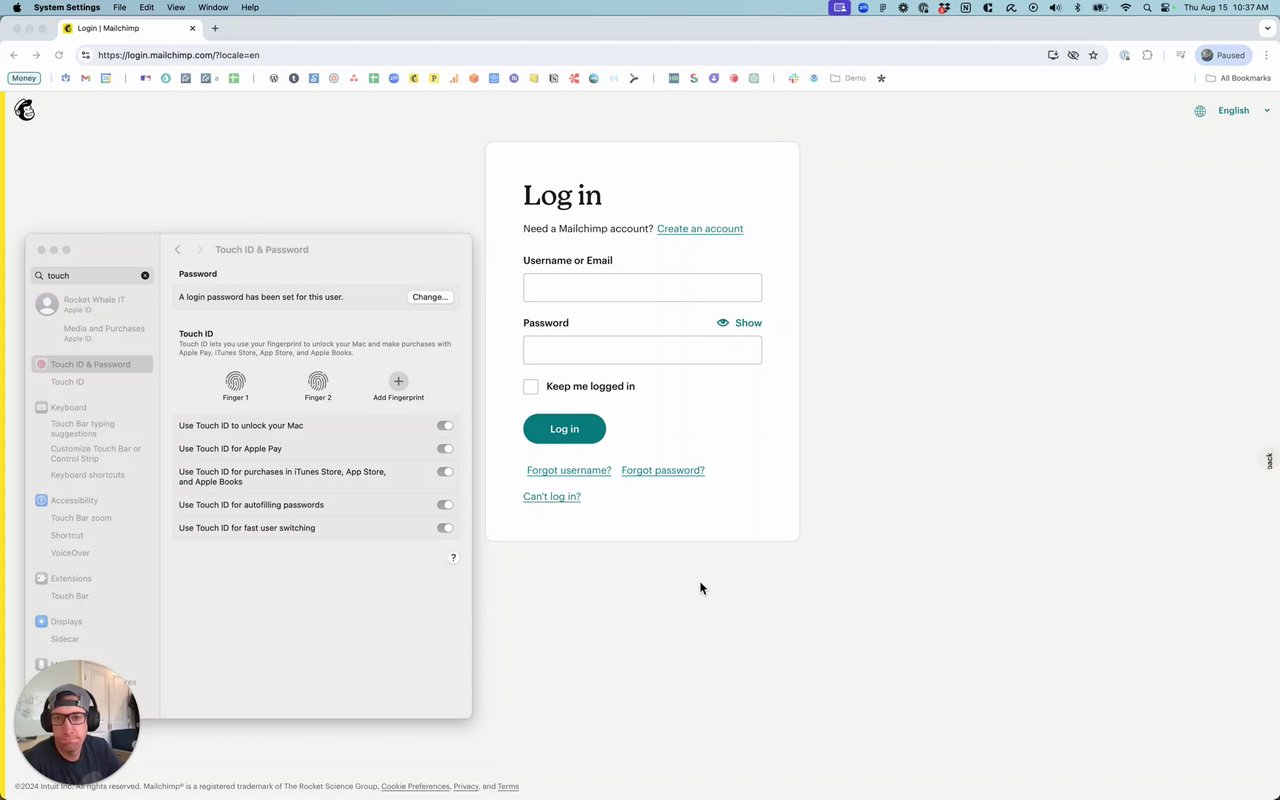Image resolution: width=1280 pixels, height=800 pixels.
Task: Click the Forgot password? link
Action: tap(663, 470)
